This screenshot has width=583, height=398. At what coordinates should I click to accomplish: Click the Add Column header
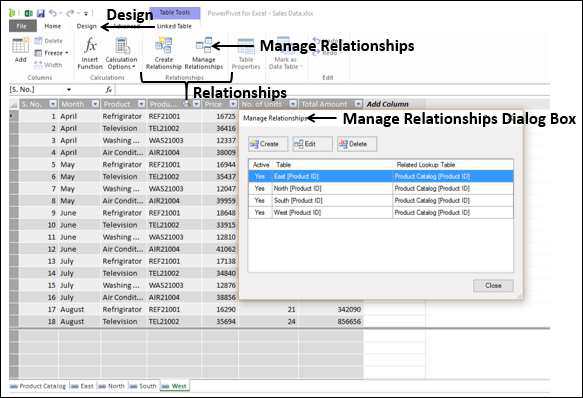coord(387,104)
